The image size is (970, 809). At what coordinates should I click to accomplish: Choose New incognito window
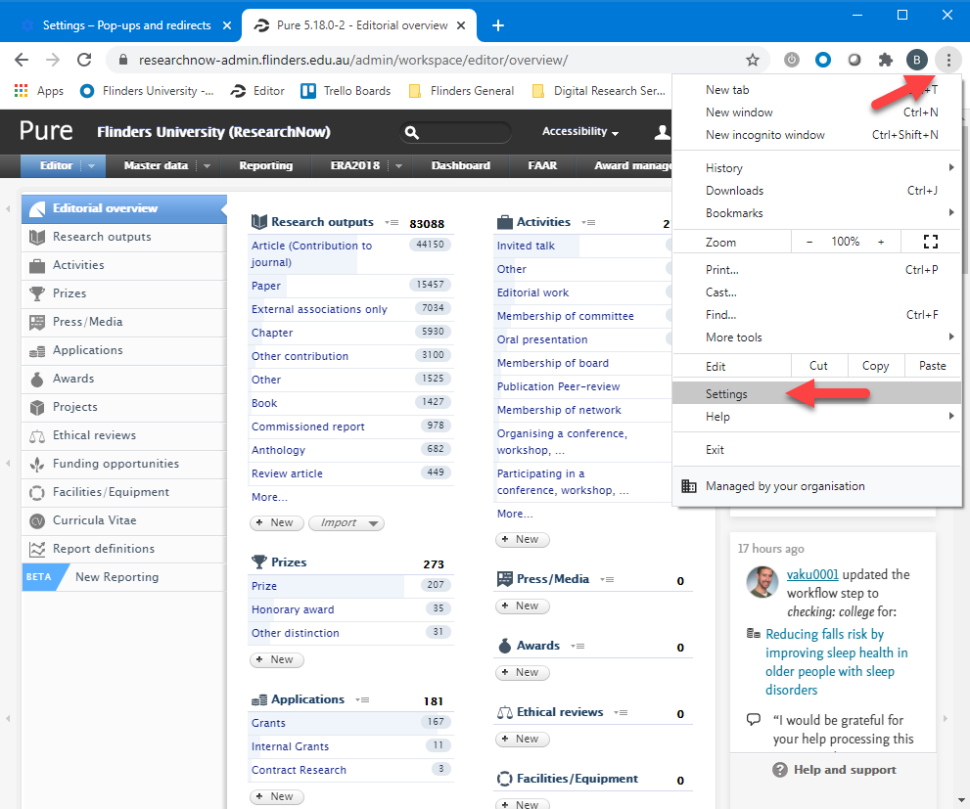(817, 135)
